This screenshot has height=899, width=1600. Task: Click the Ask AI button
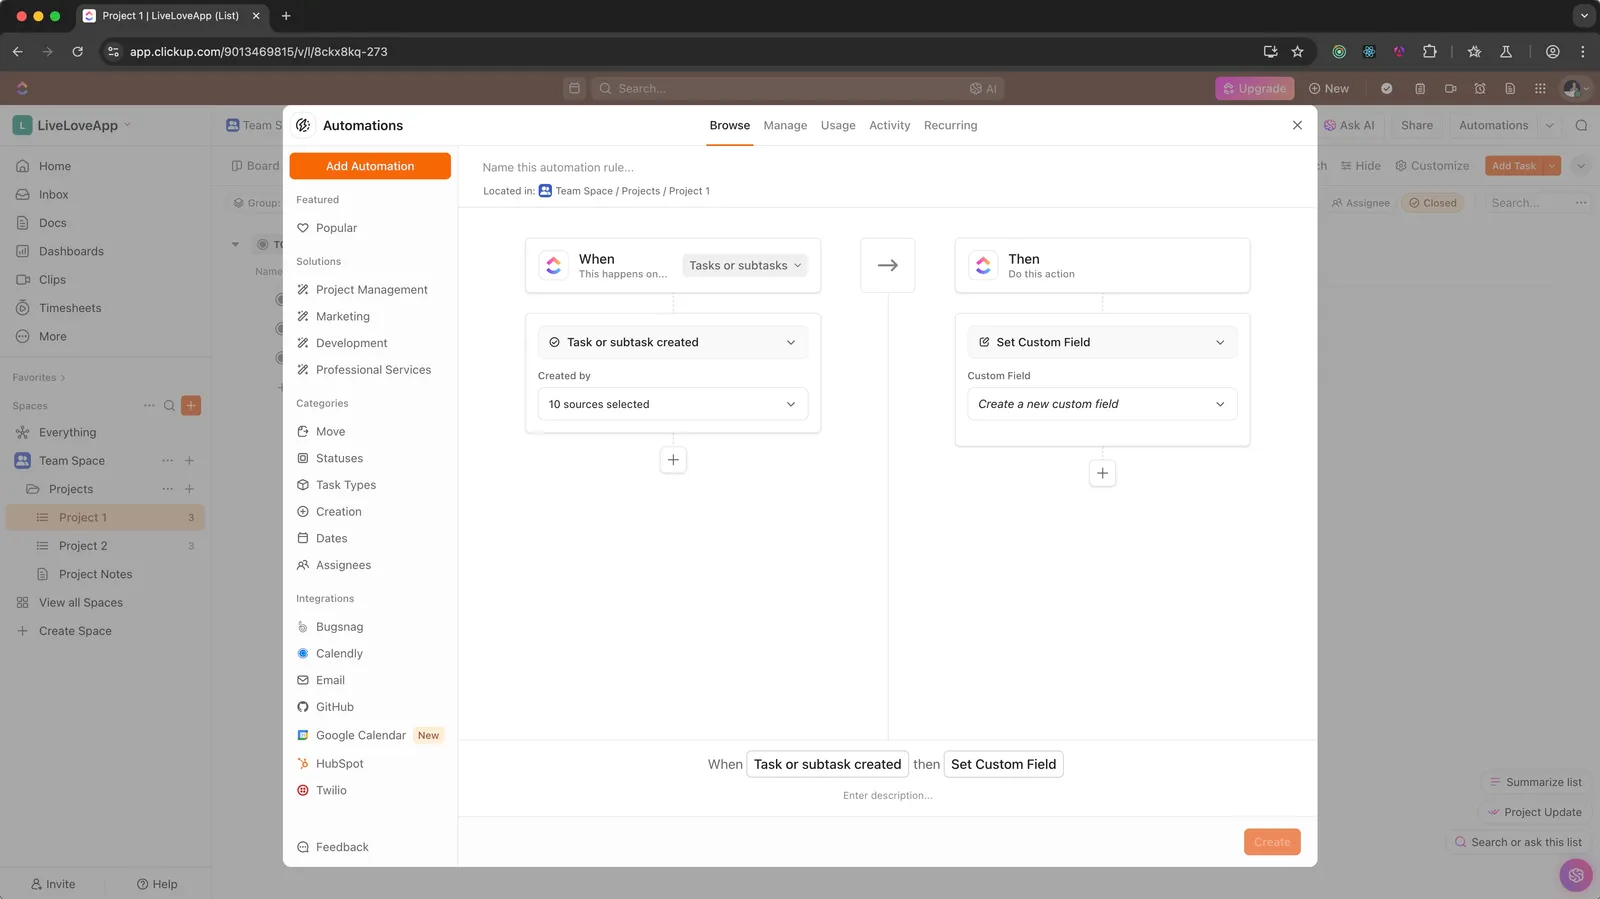[x=1349, y=126]
